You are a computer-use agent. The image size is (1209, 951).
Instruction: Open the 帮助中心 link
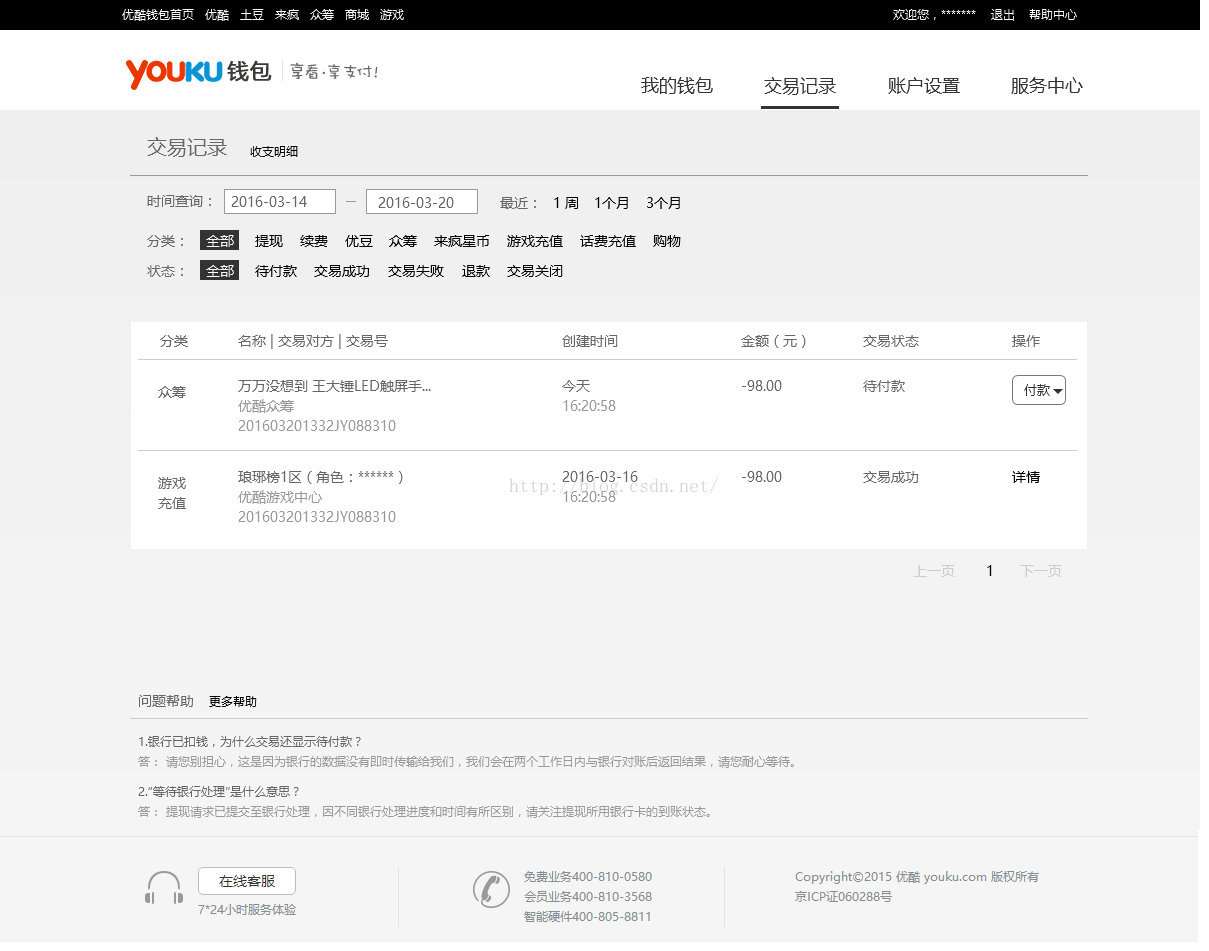1053,15
